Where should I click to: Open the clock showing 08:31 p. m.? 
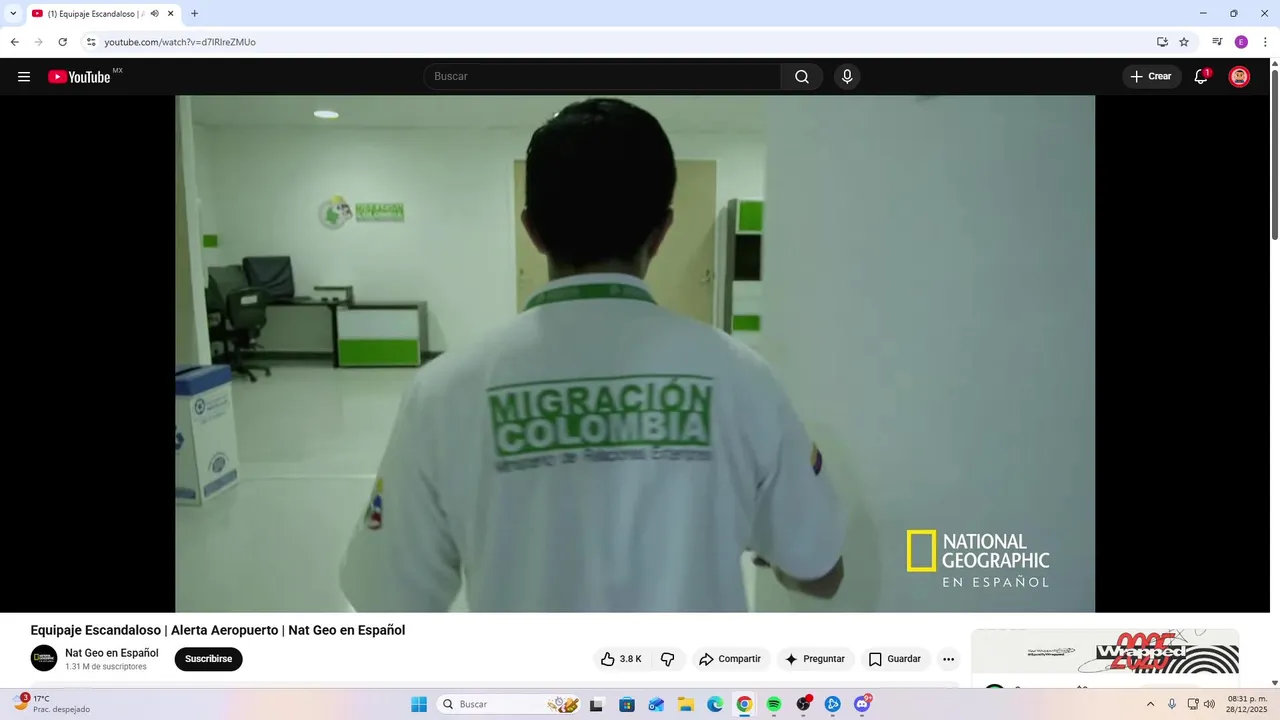[1246, 704]
